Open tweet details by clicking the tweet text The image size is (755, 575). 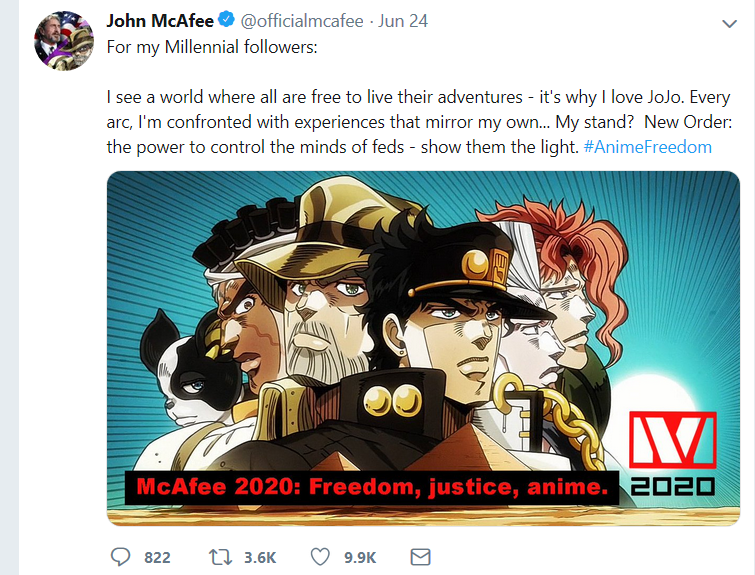pos(419,122)
